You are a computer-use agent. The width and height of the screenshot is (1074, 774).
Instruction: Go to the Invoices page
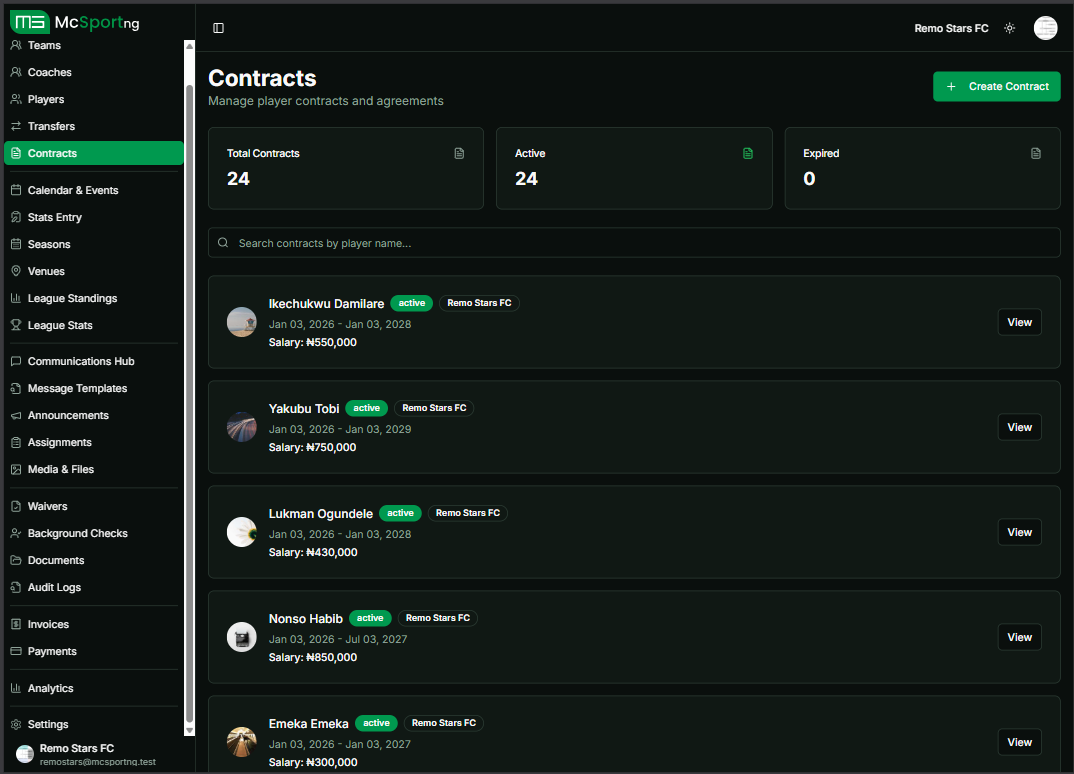click(48, 625)
